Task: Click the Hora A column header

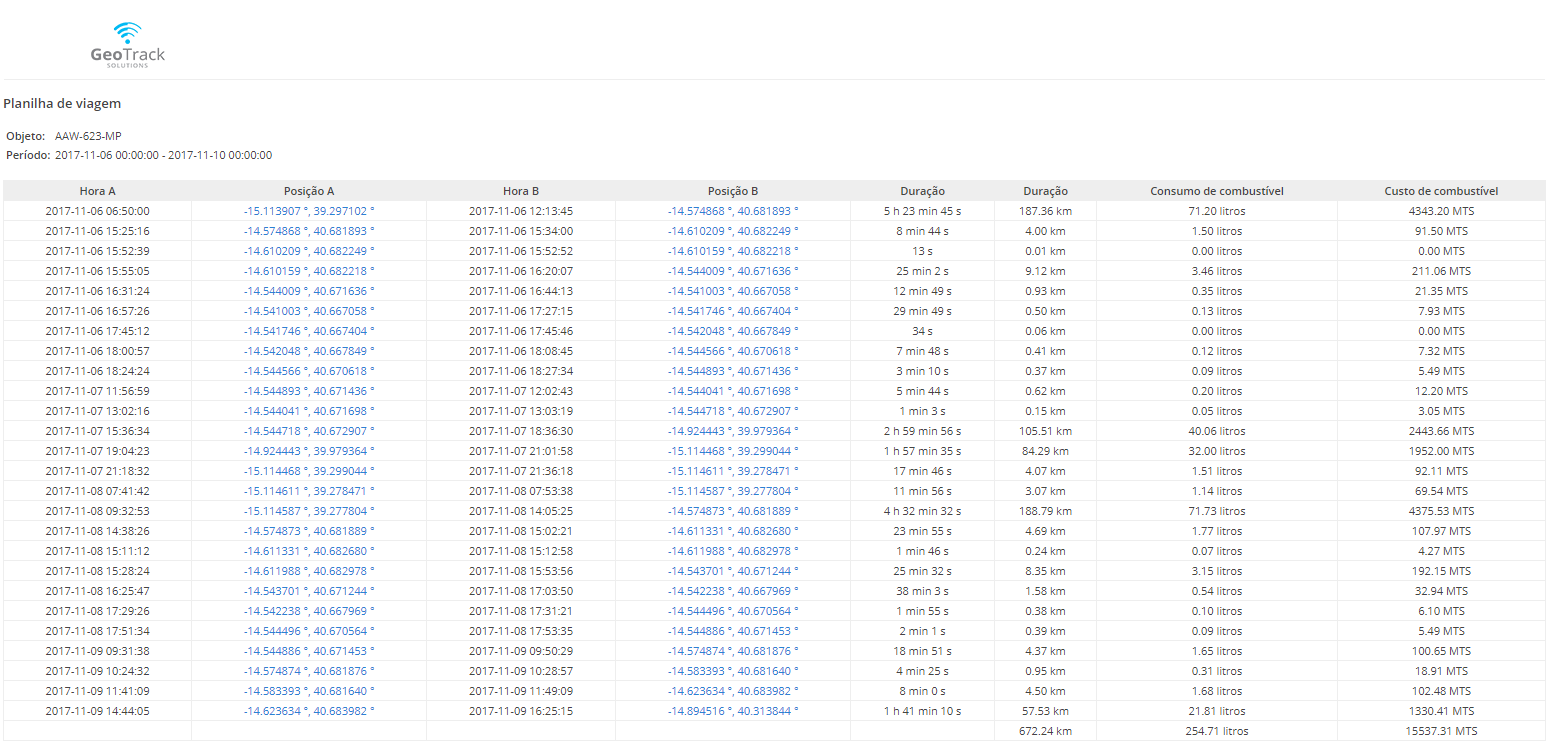Action: (x=97, y=191)
